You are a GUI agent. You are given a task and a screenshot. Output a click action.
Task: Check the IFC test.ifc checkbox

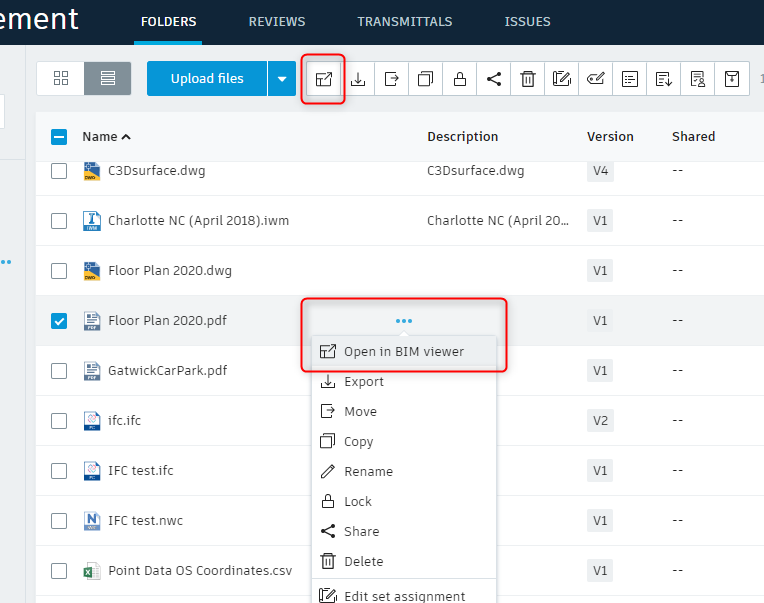click(x=59, y=471)
